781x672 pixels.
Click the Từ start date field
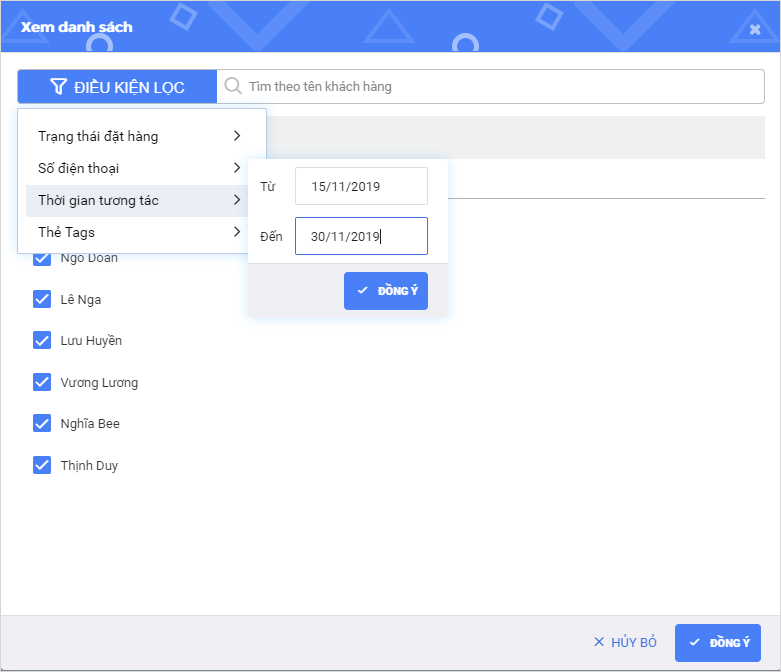tap(361, 186)
